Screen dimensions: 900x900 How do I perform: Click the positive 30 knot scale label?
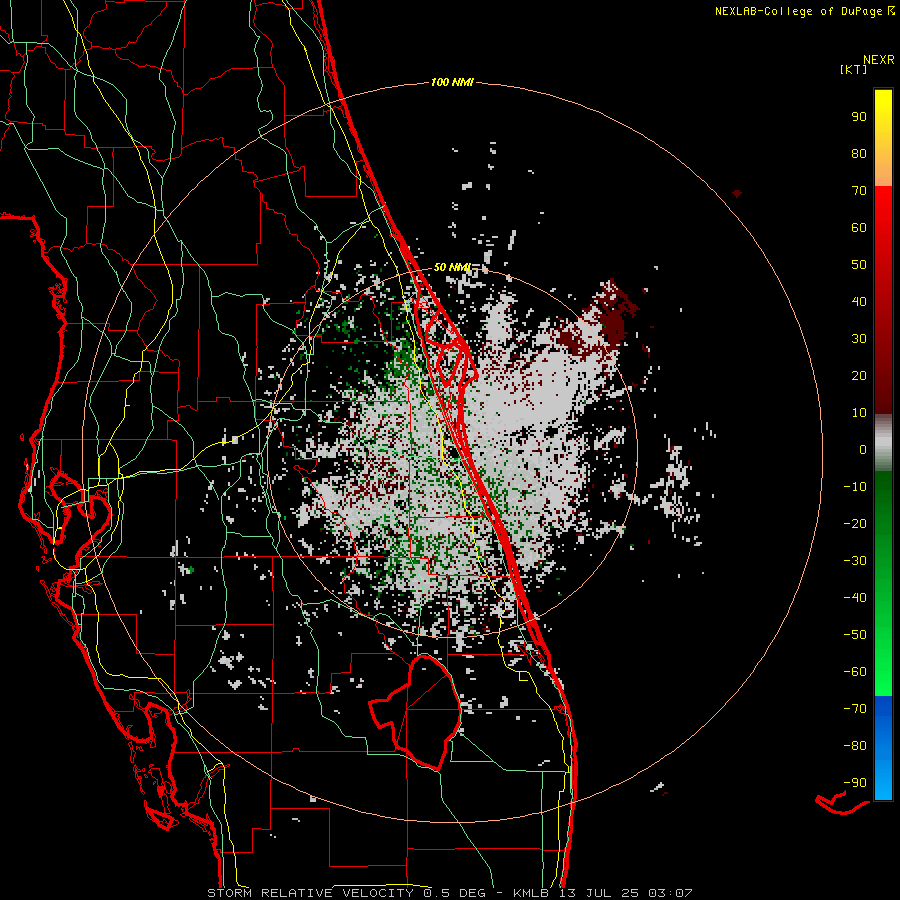[x=859, y=339]
